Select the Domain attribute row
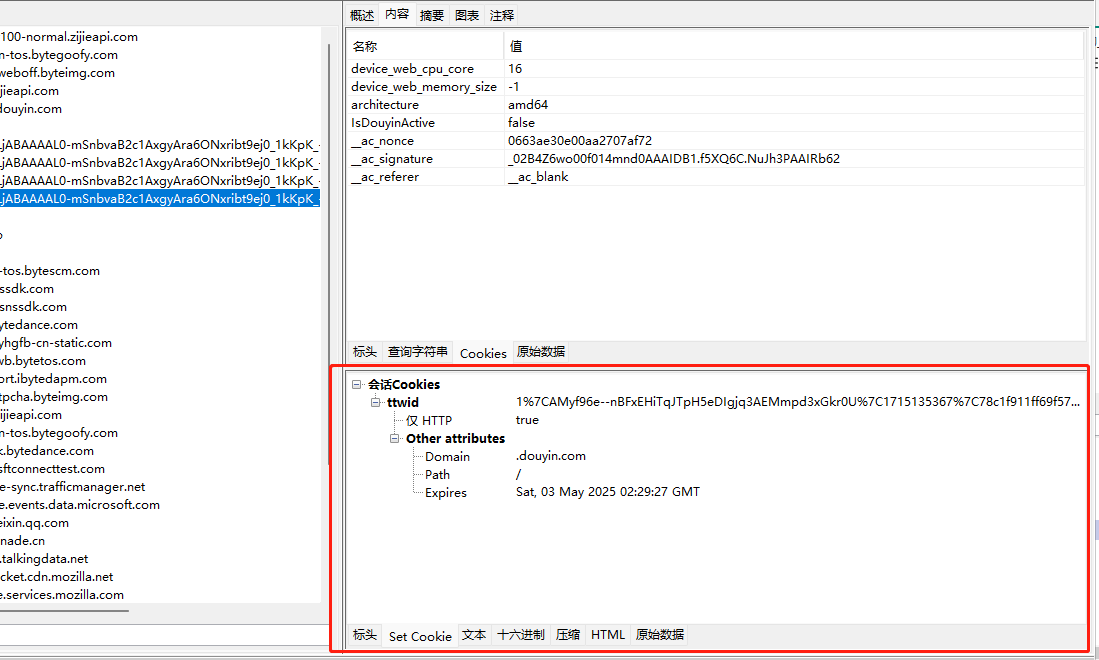This screenshot has width=1099, height=660. point(447,457)
